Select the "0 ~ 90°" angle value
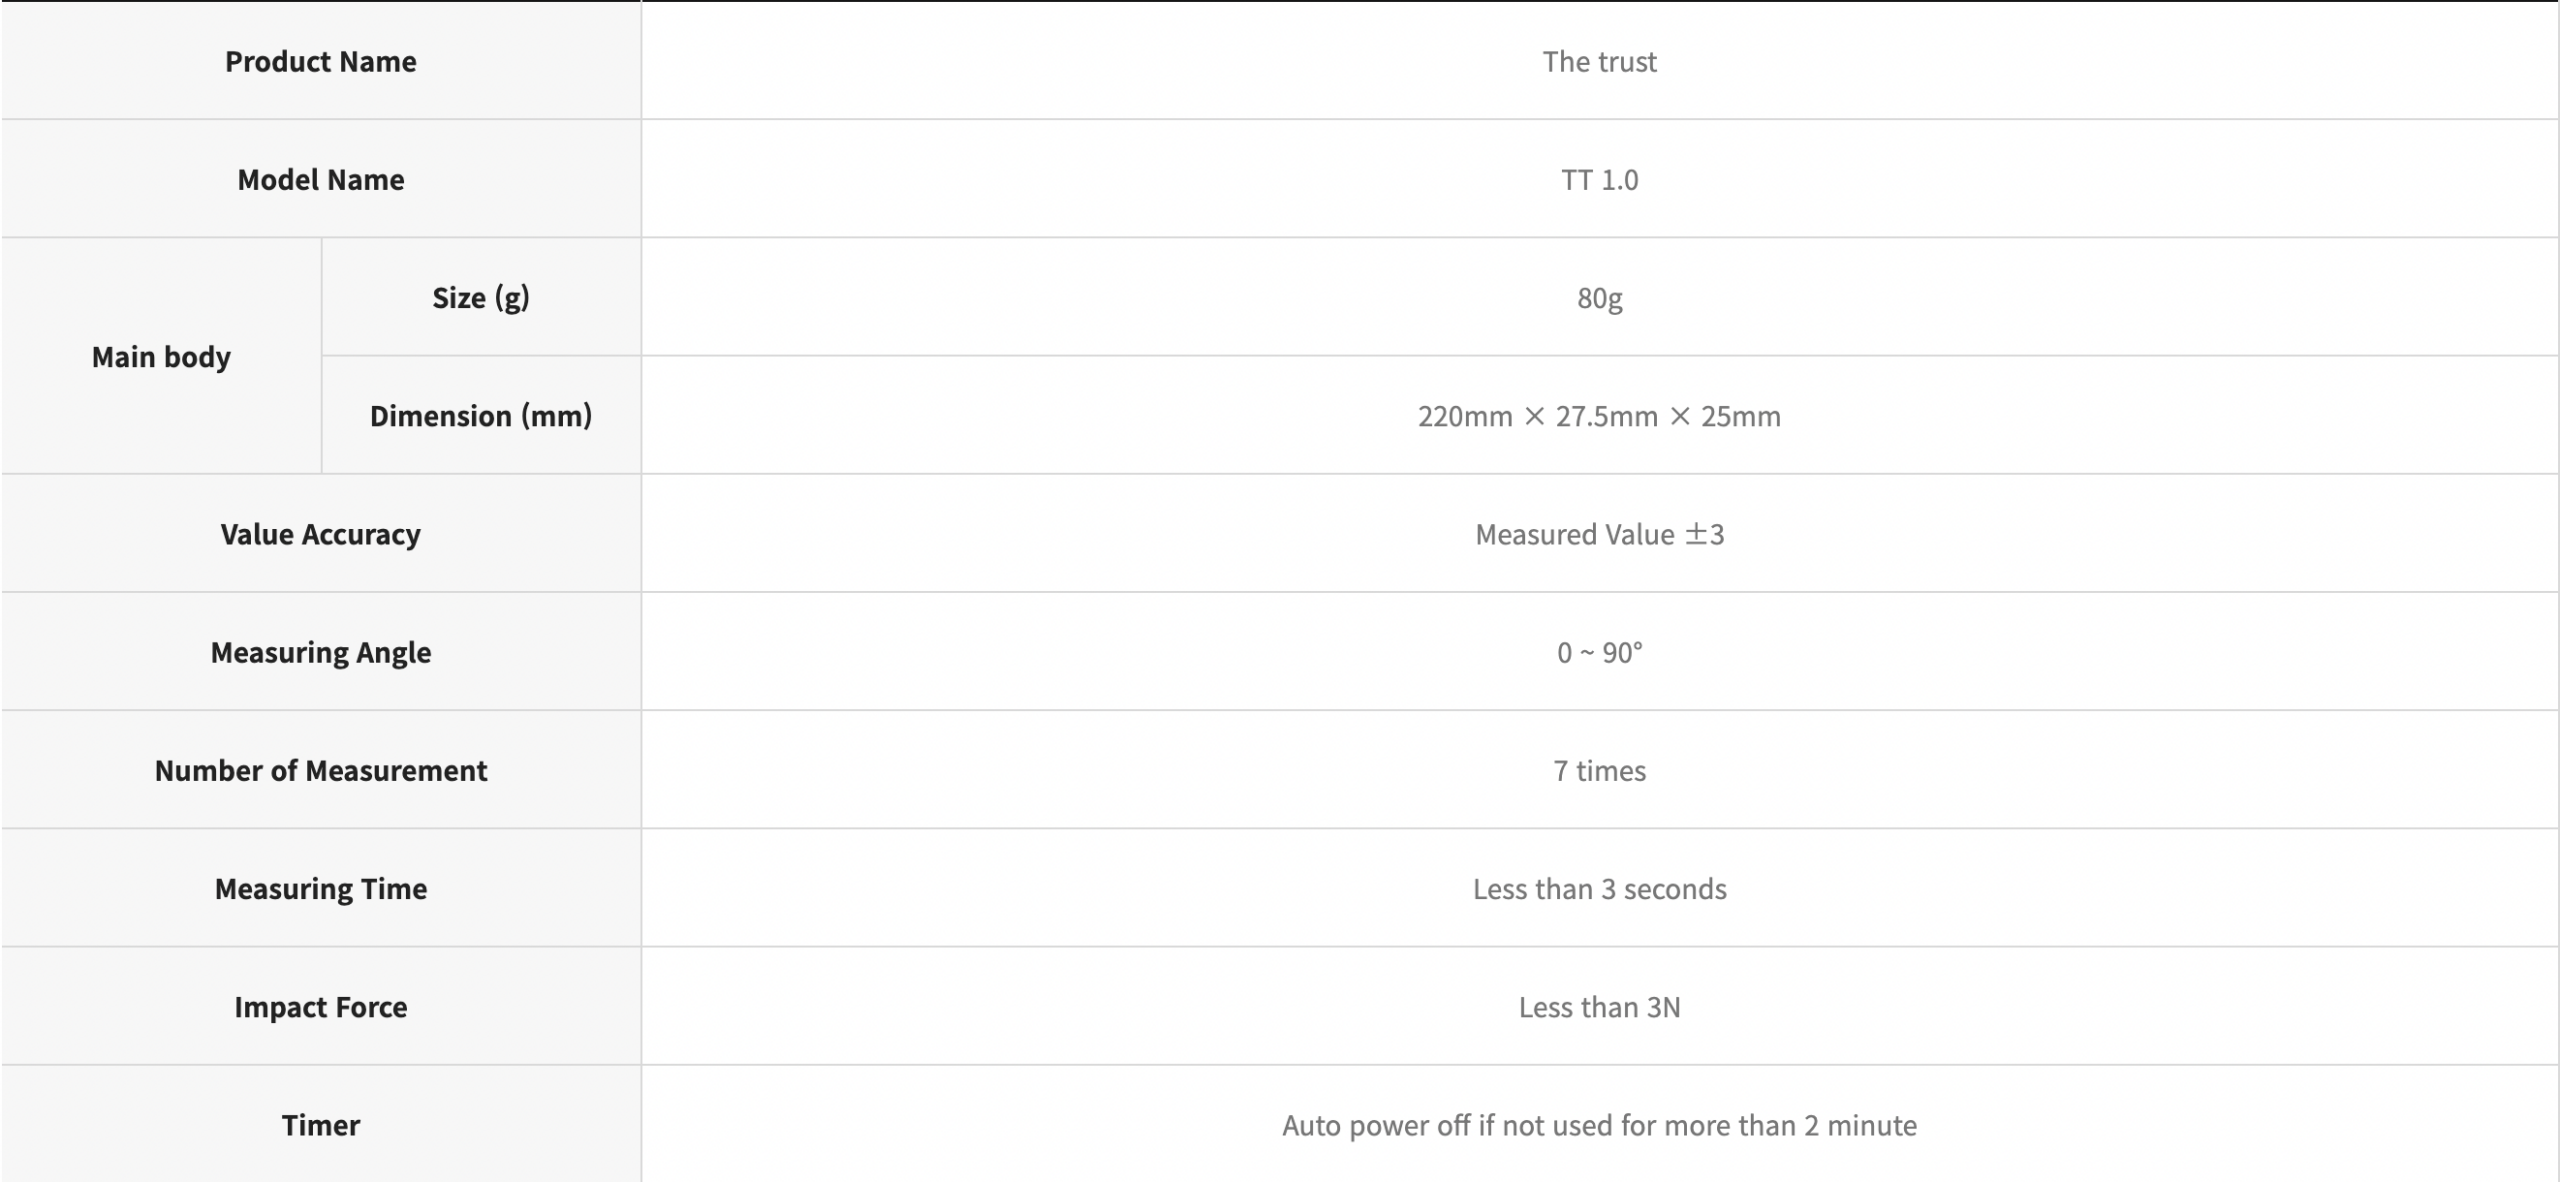This screenshot has height=1182, width=2560. (1599, 652)
